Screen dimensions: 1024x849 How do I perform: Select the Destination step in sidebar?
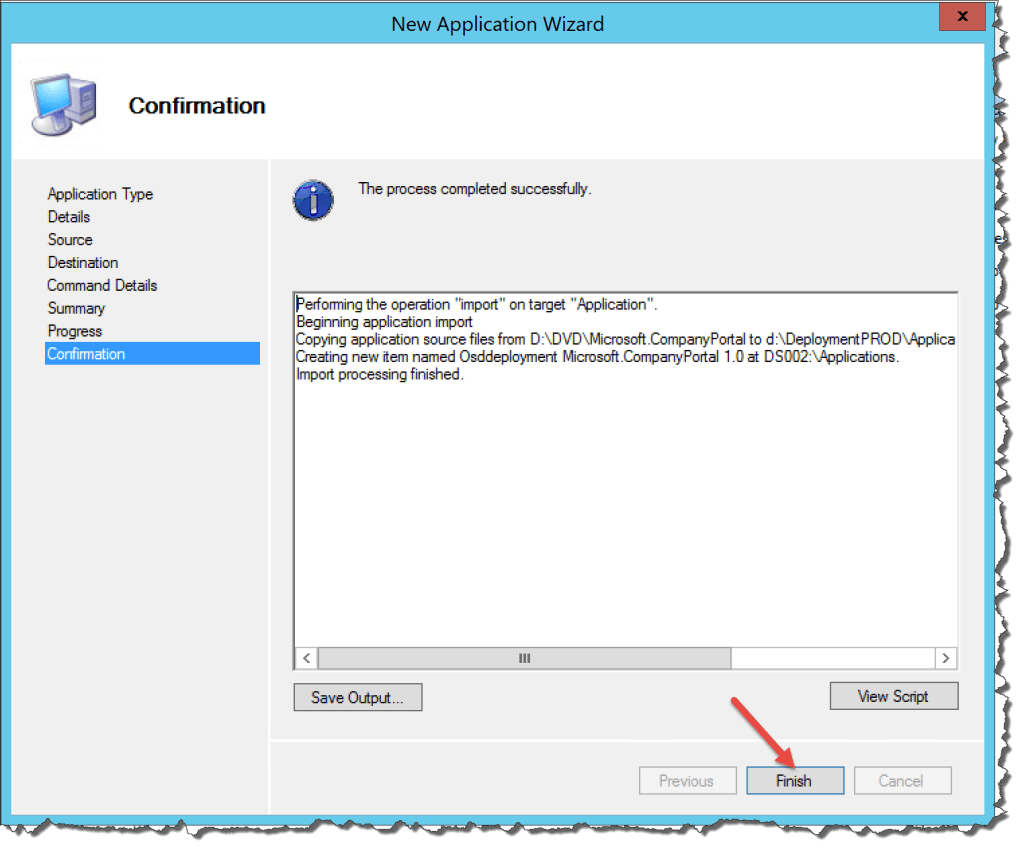click(83, 262)
